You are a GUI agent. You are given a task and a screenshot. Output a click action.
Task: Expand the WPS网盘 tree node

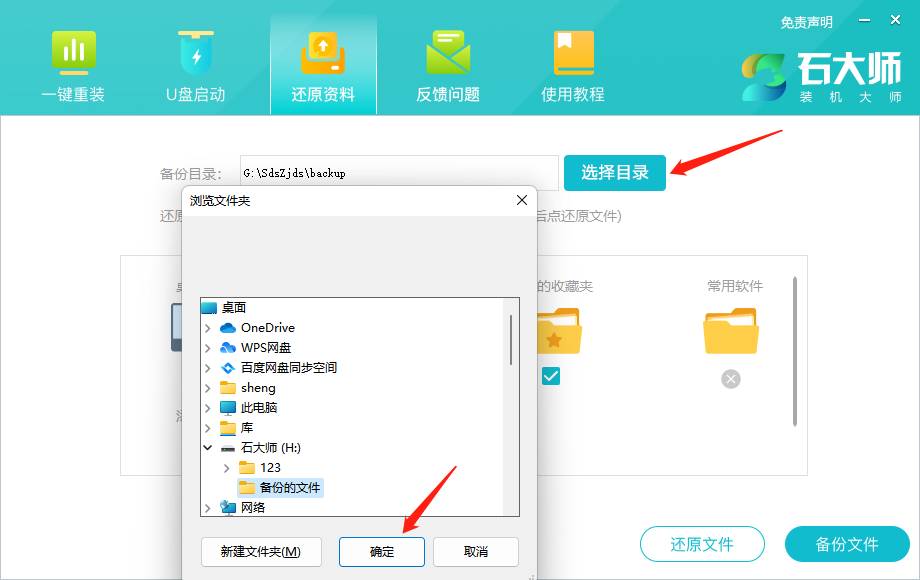click(x=208, y=348)
